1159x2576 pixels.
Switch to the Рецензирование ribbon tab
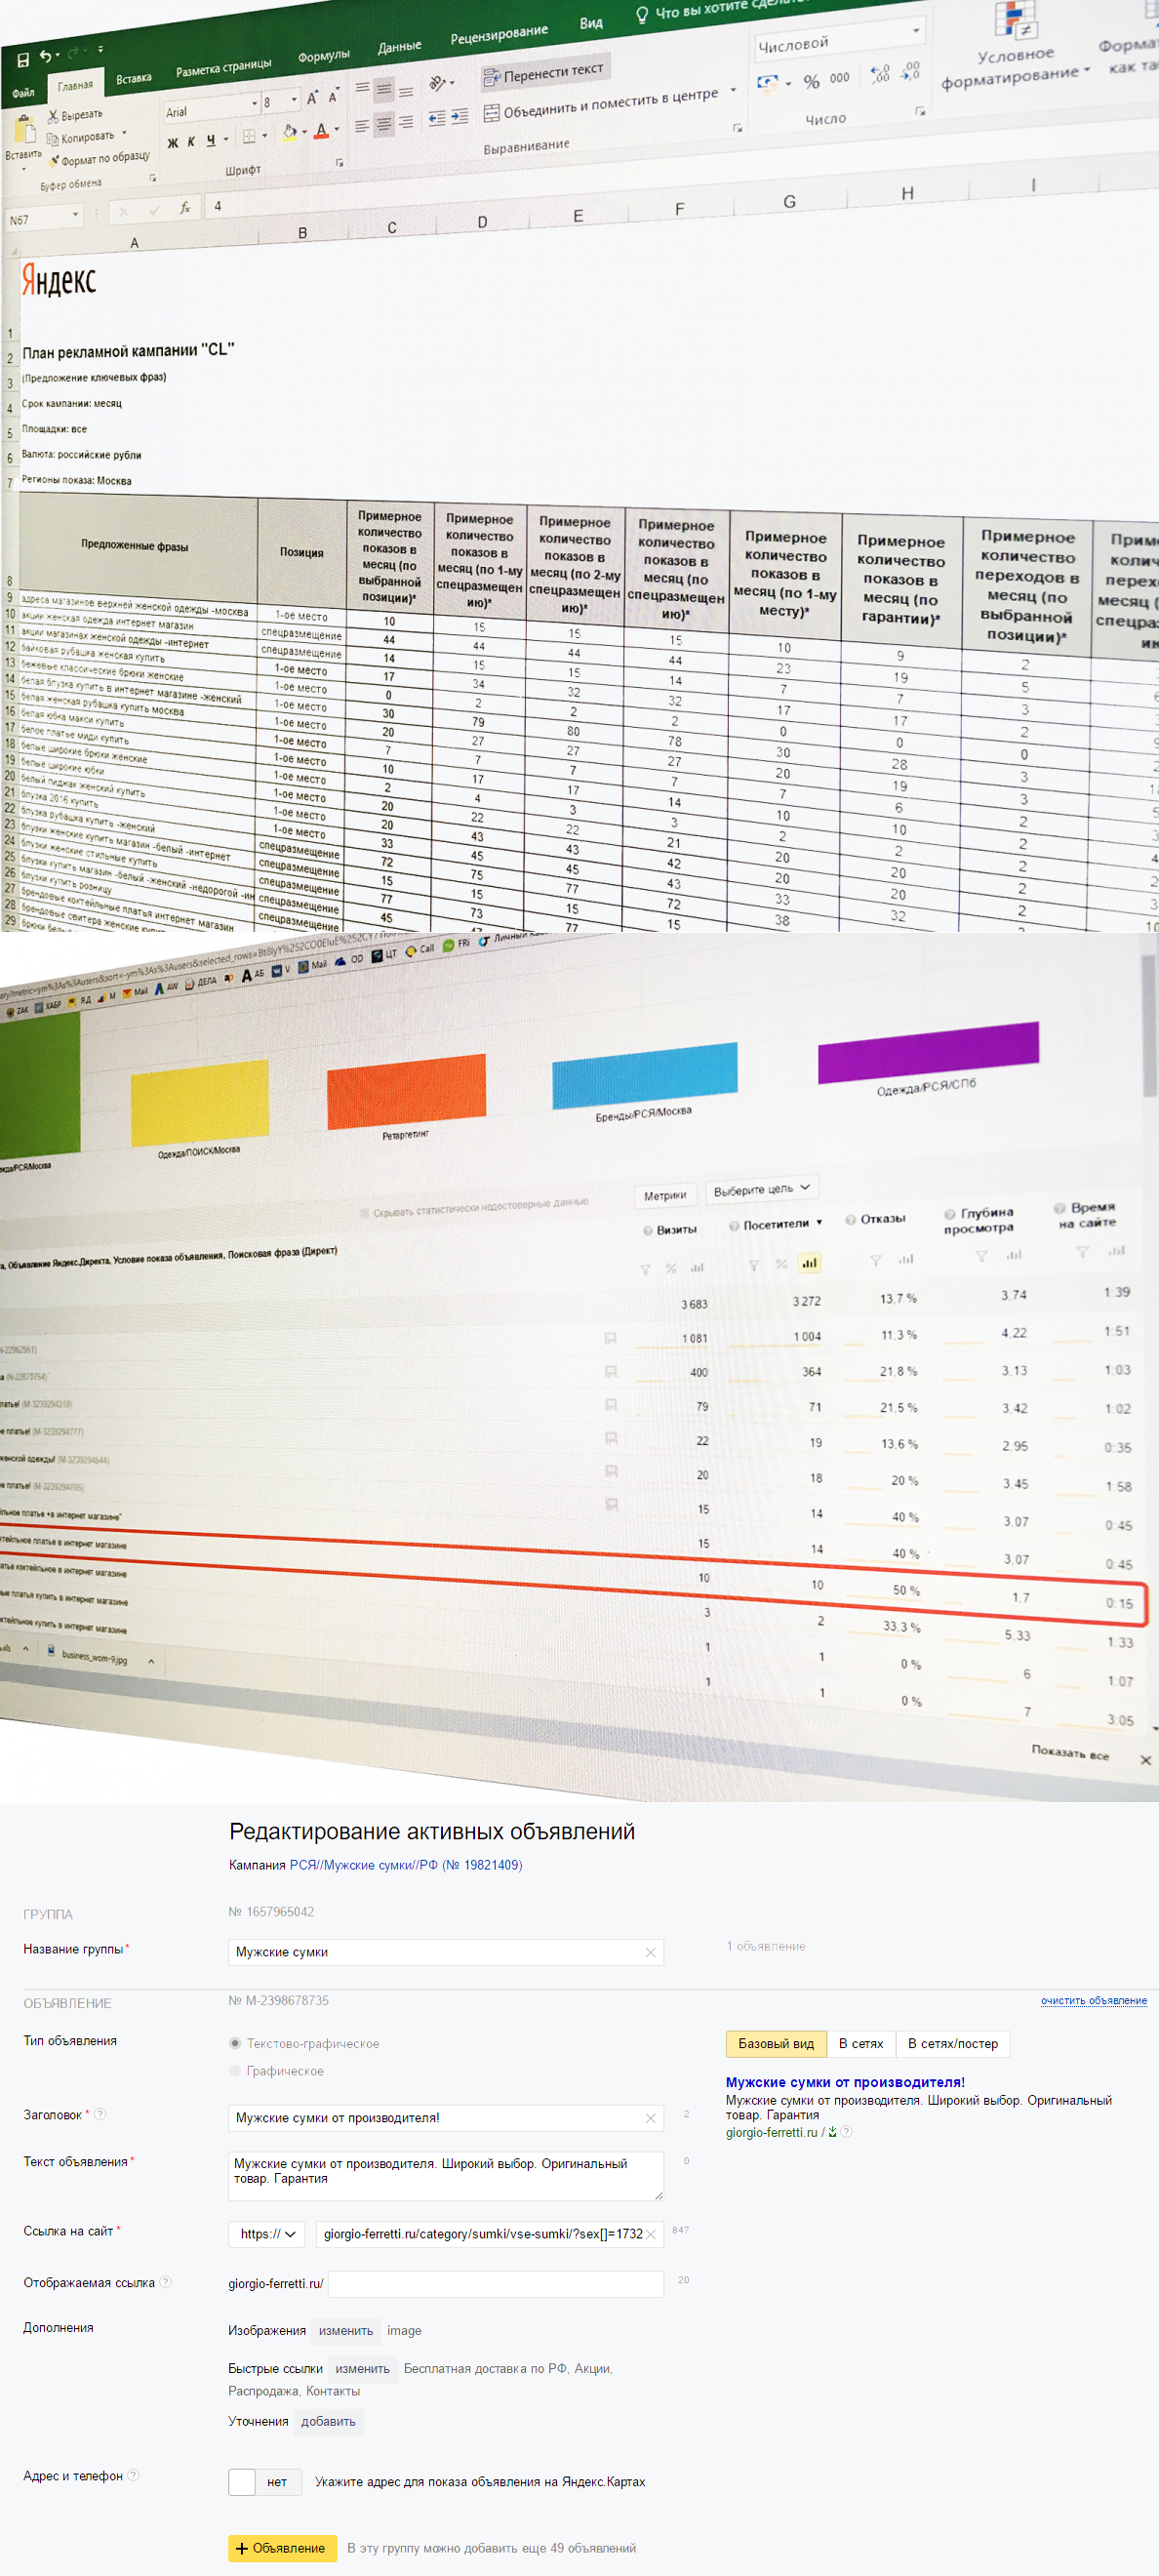point(499,35)
